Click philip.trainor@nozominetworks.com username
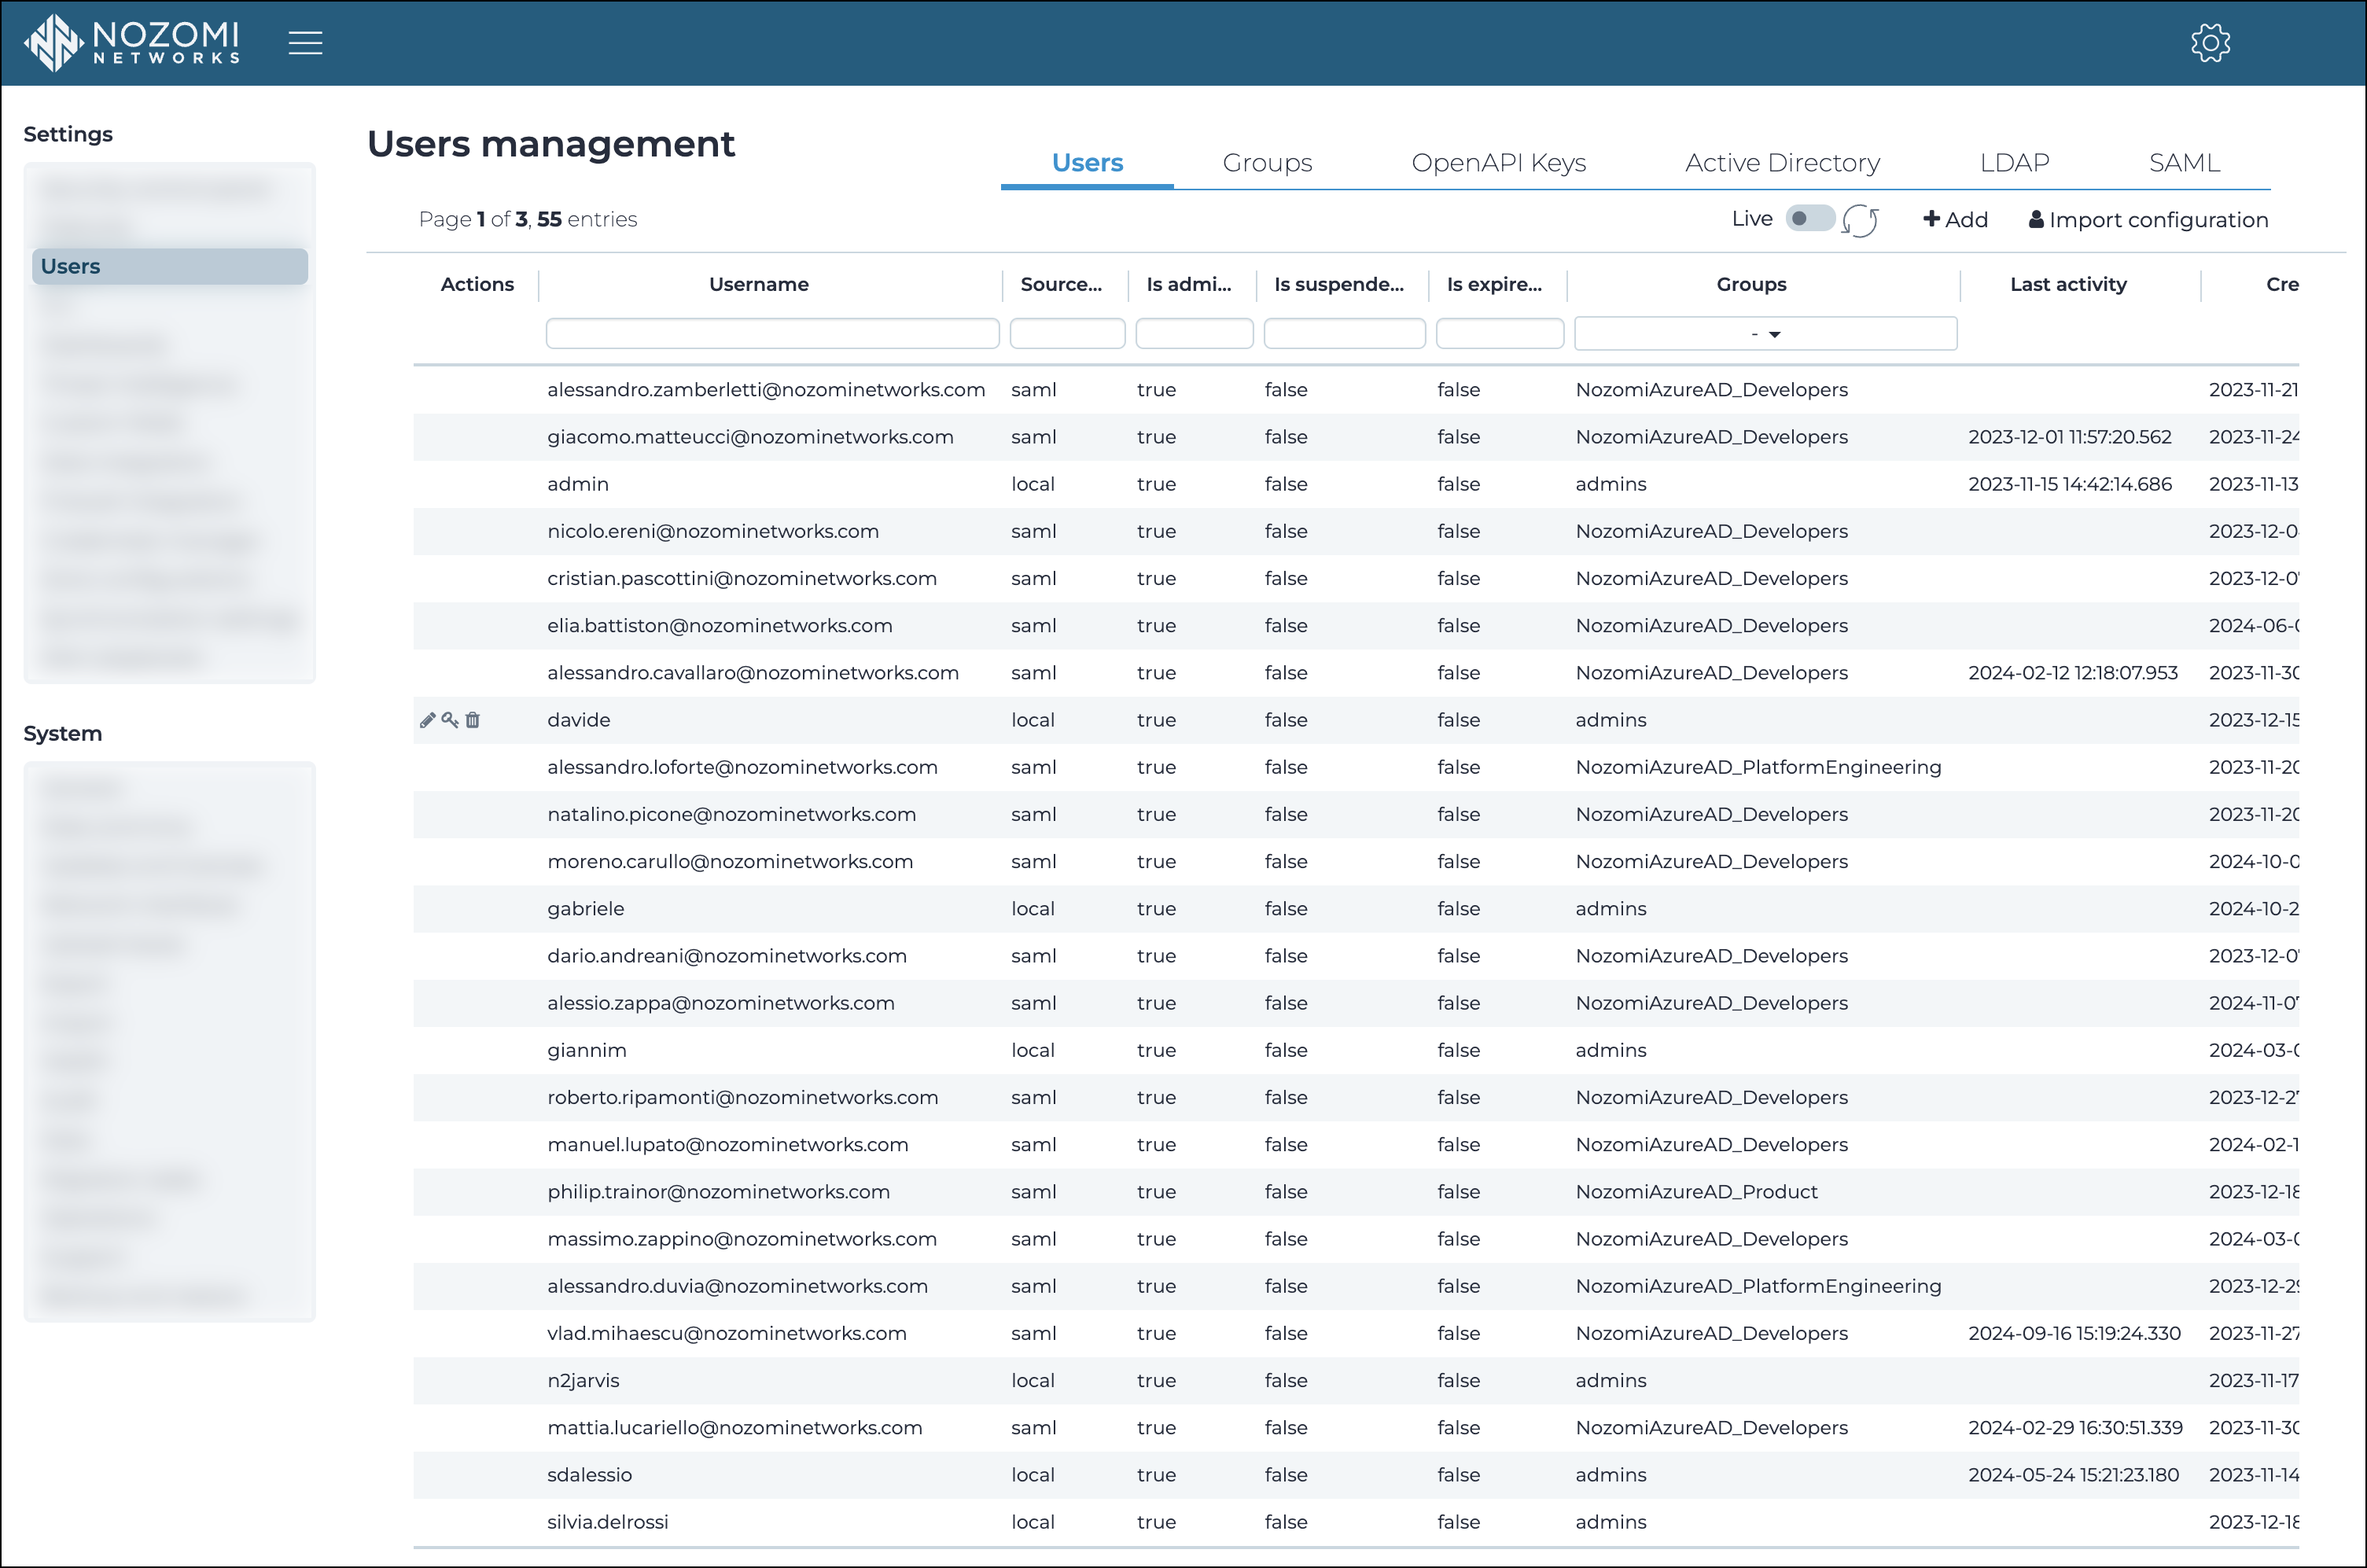Image resolution: width=2367 pixels, height=1568 pixels. pos(718,1192)
